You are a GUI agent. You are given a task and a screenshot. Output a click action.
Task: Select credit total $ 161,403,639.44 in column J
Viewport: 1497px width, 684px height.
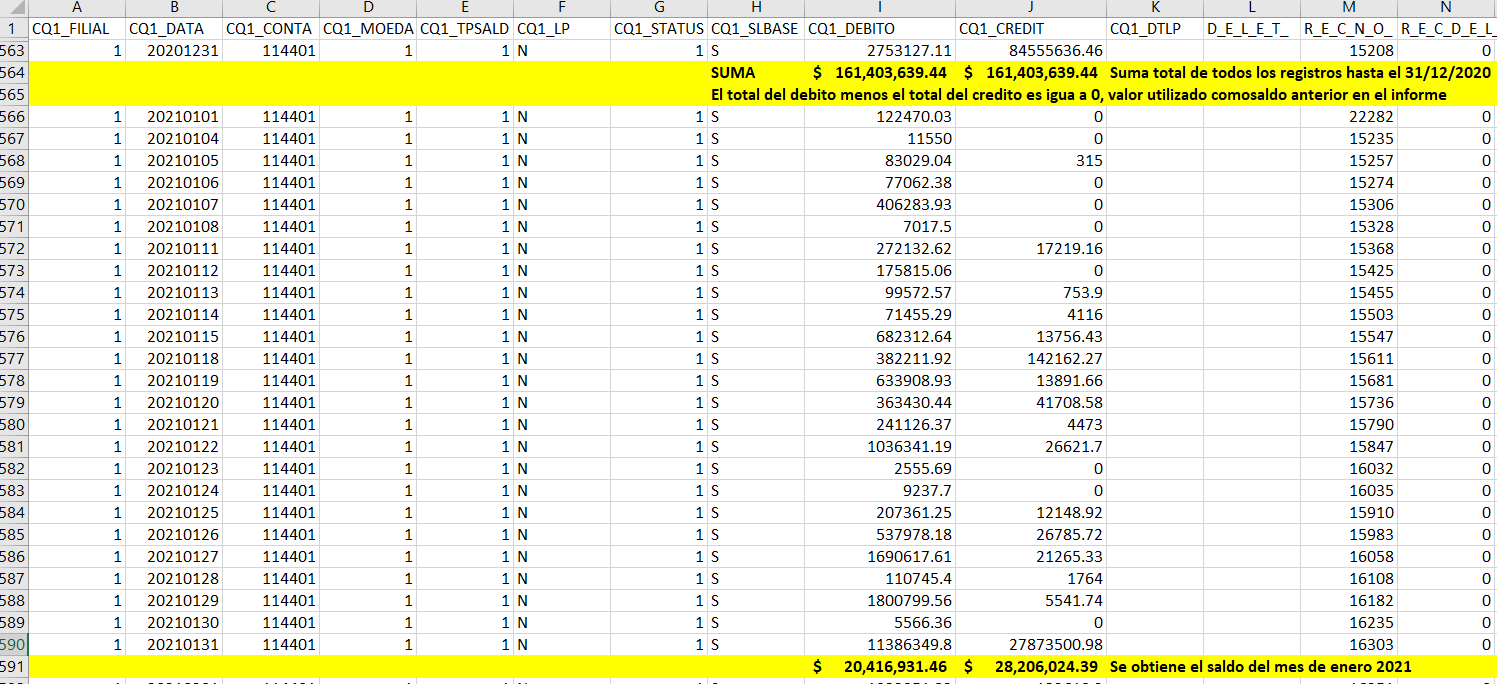click(1031, 73)
